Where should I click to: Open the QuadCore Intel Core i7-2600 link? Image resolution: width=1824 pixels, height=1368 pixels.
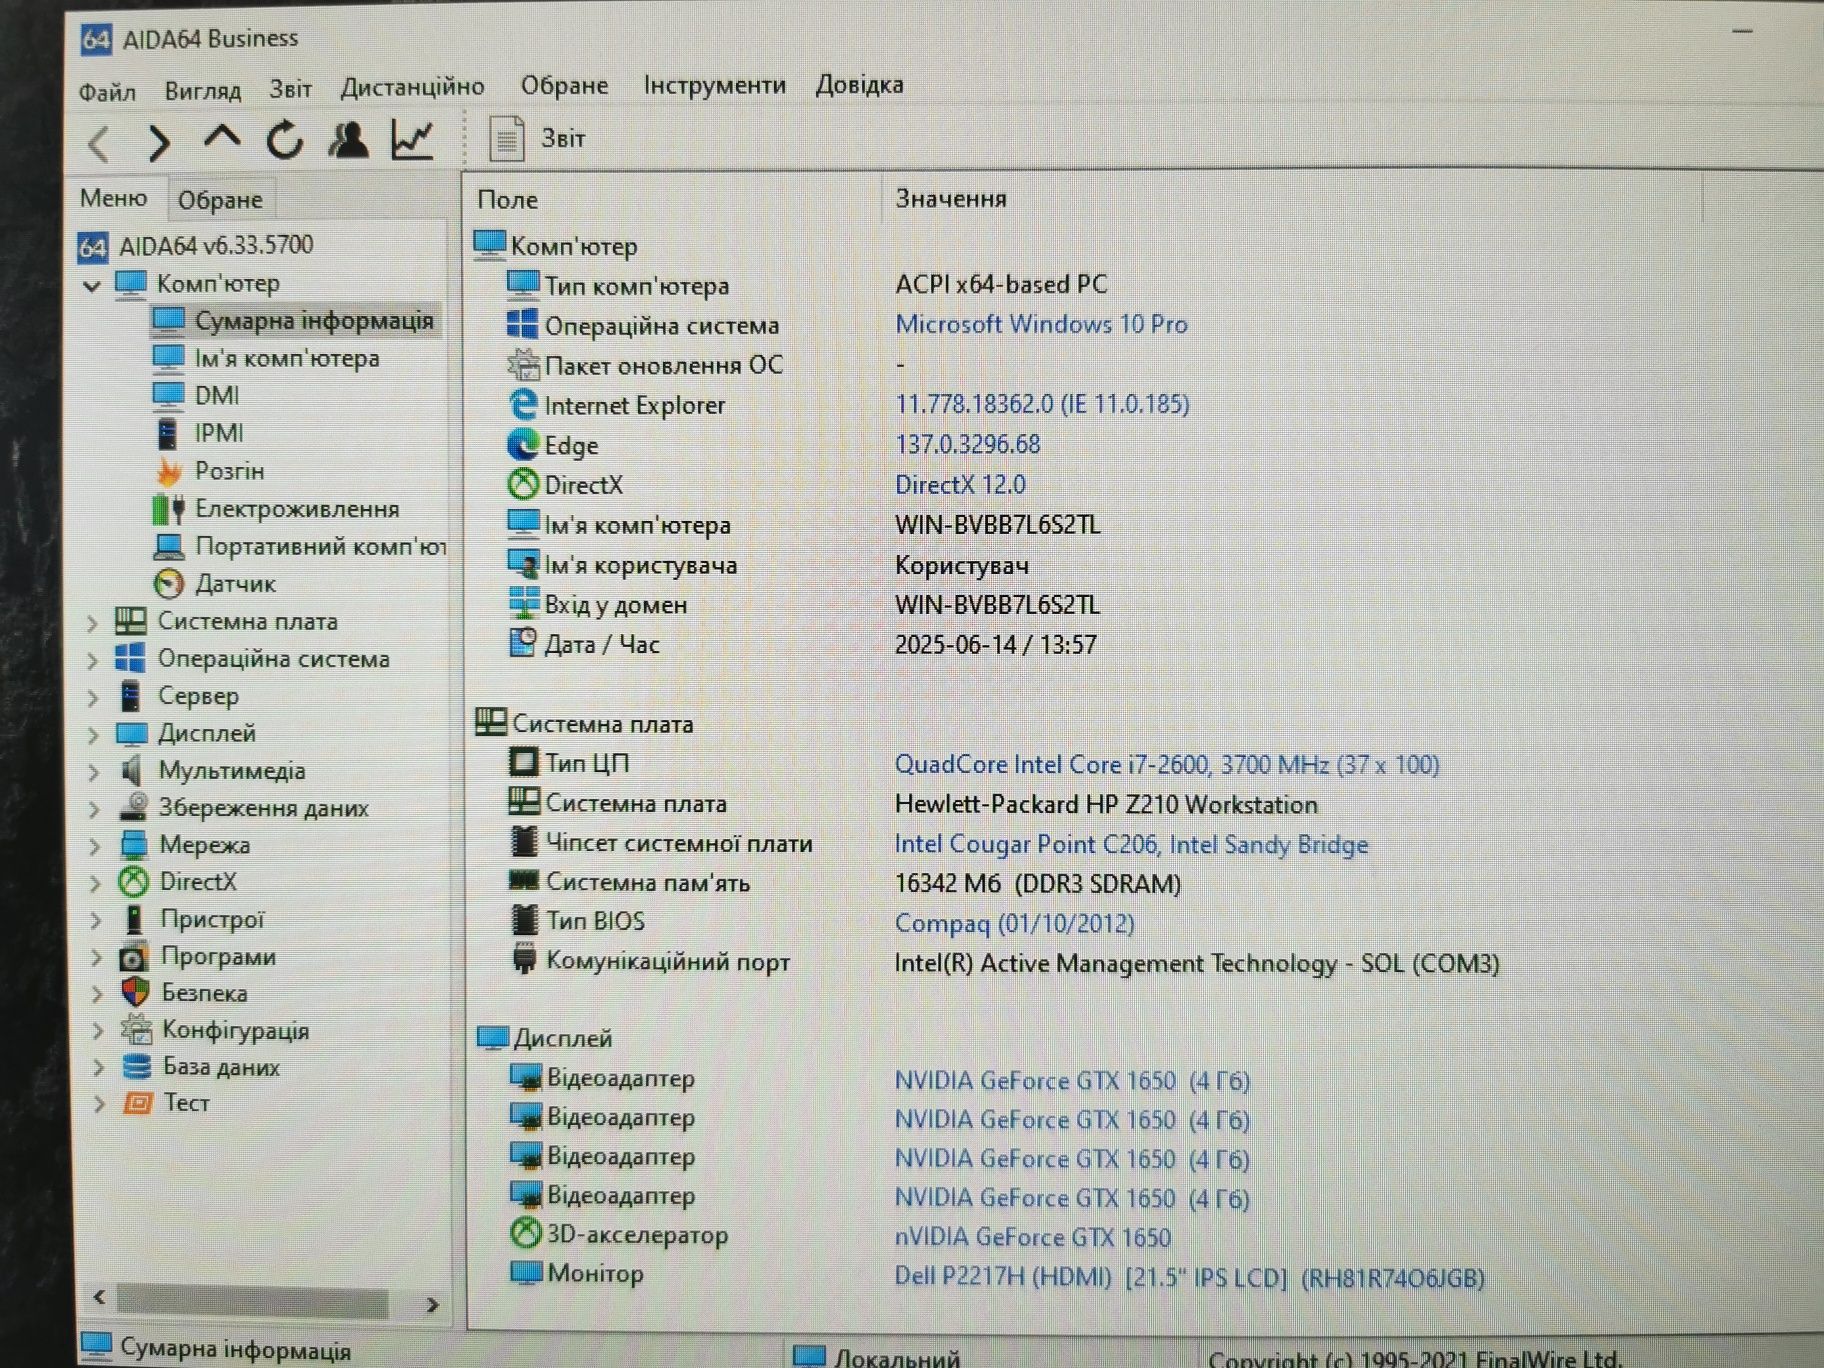tap(1167, 765)
